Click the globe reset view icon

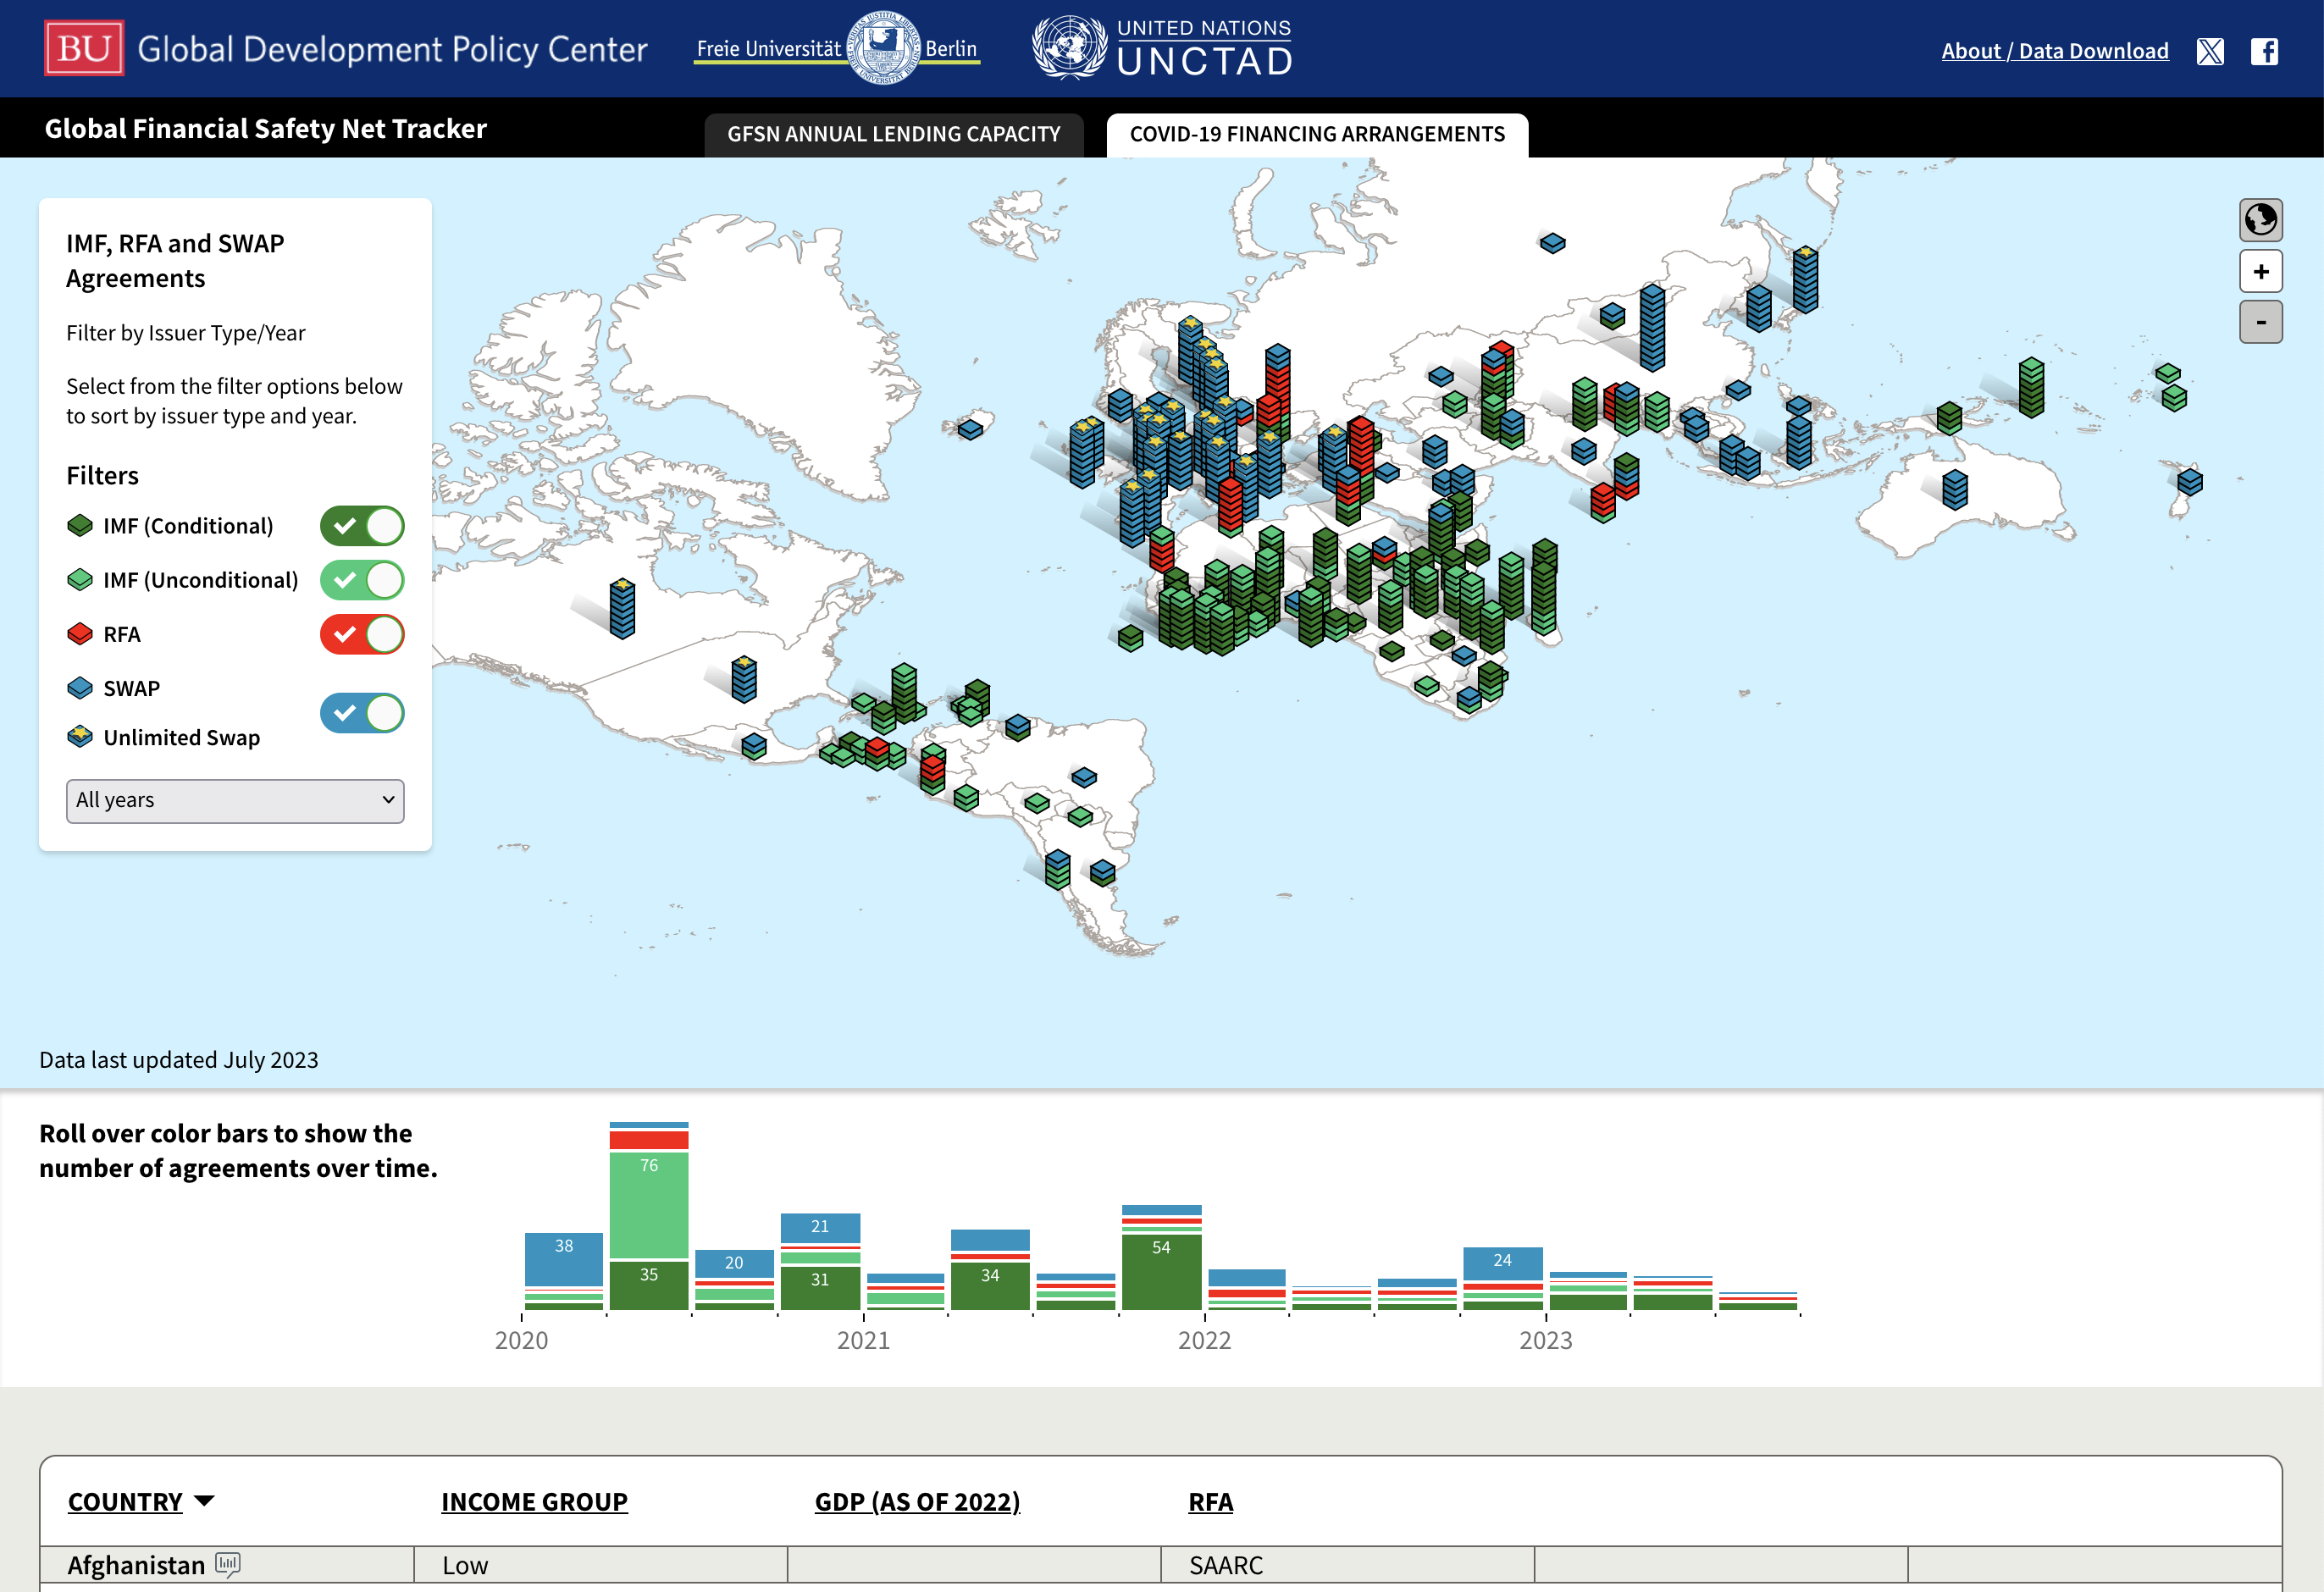[x=2260, y=219]
